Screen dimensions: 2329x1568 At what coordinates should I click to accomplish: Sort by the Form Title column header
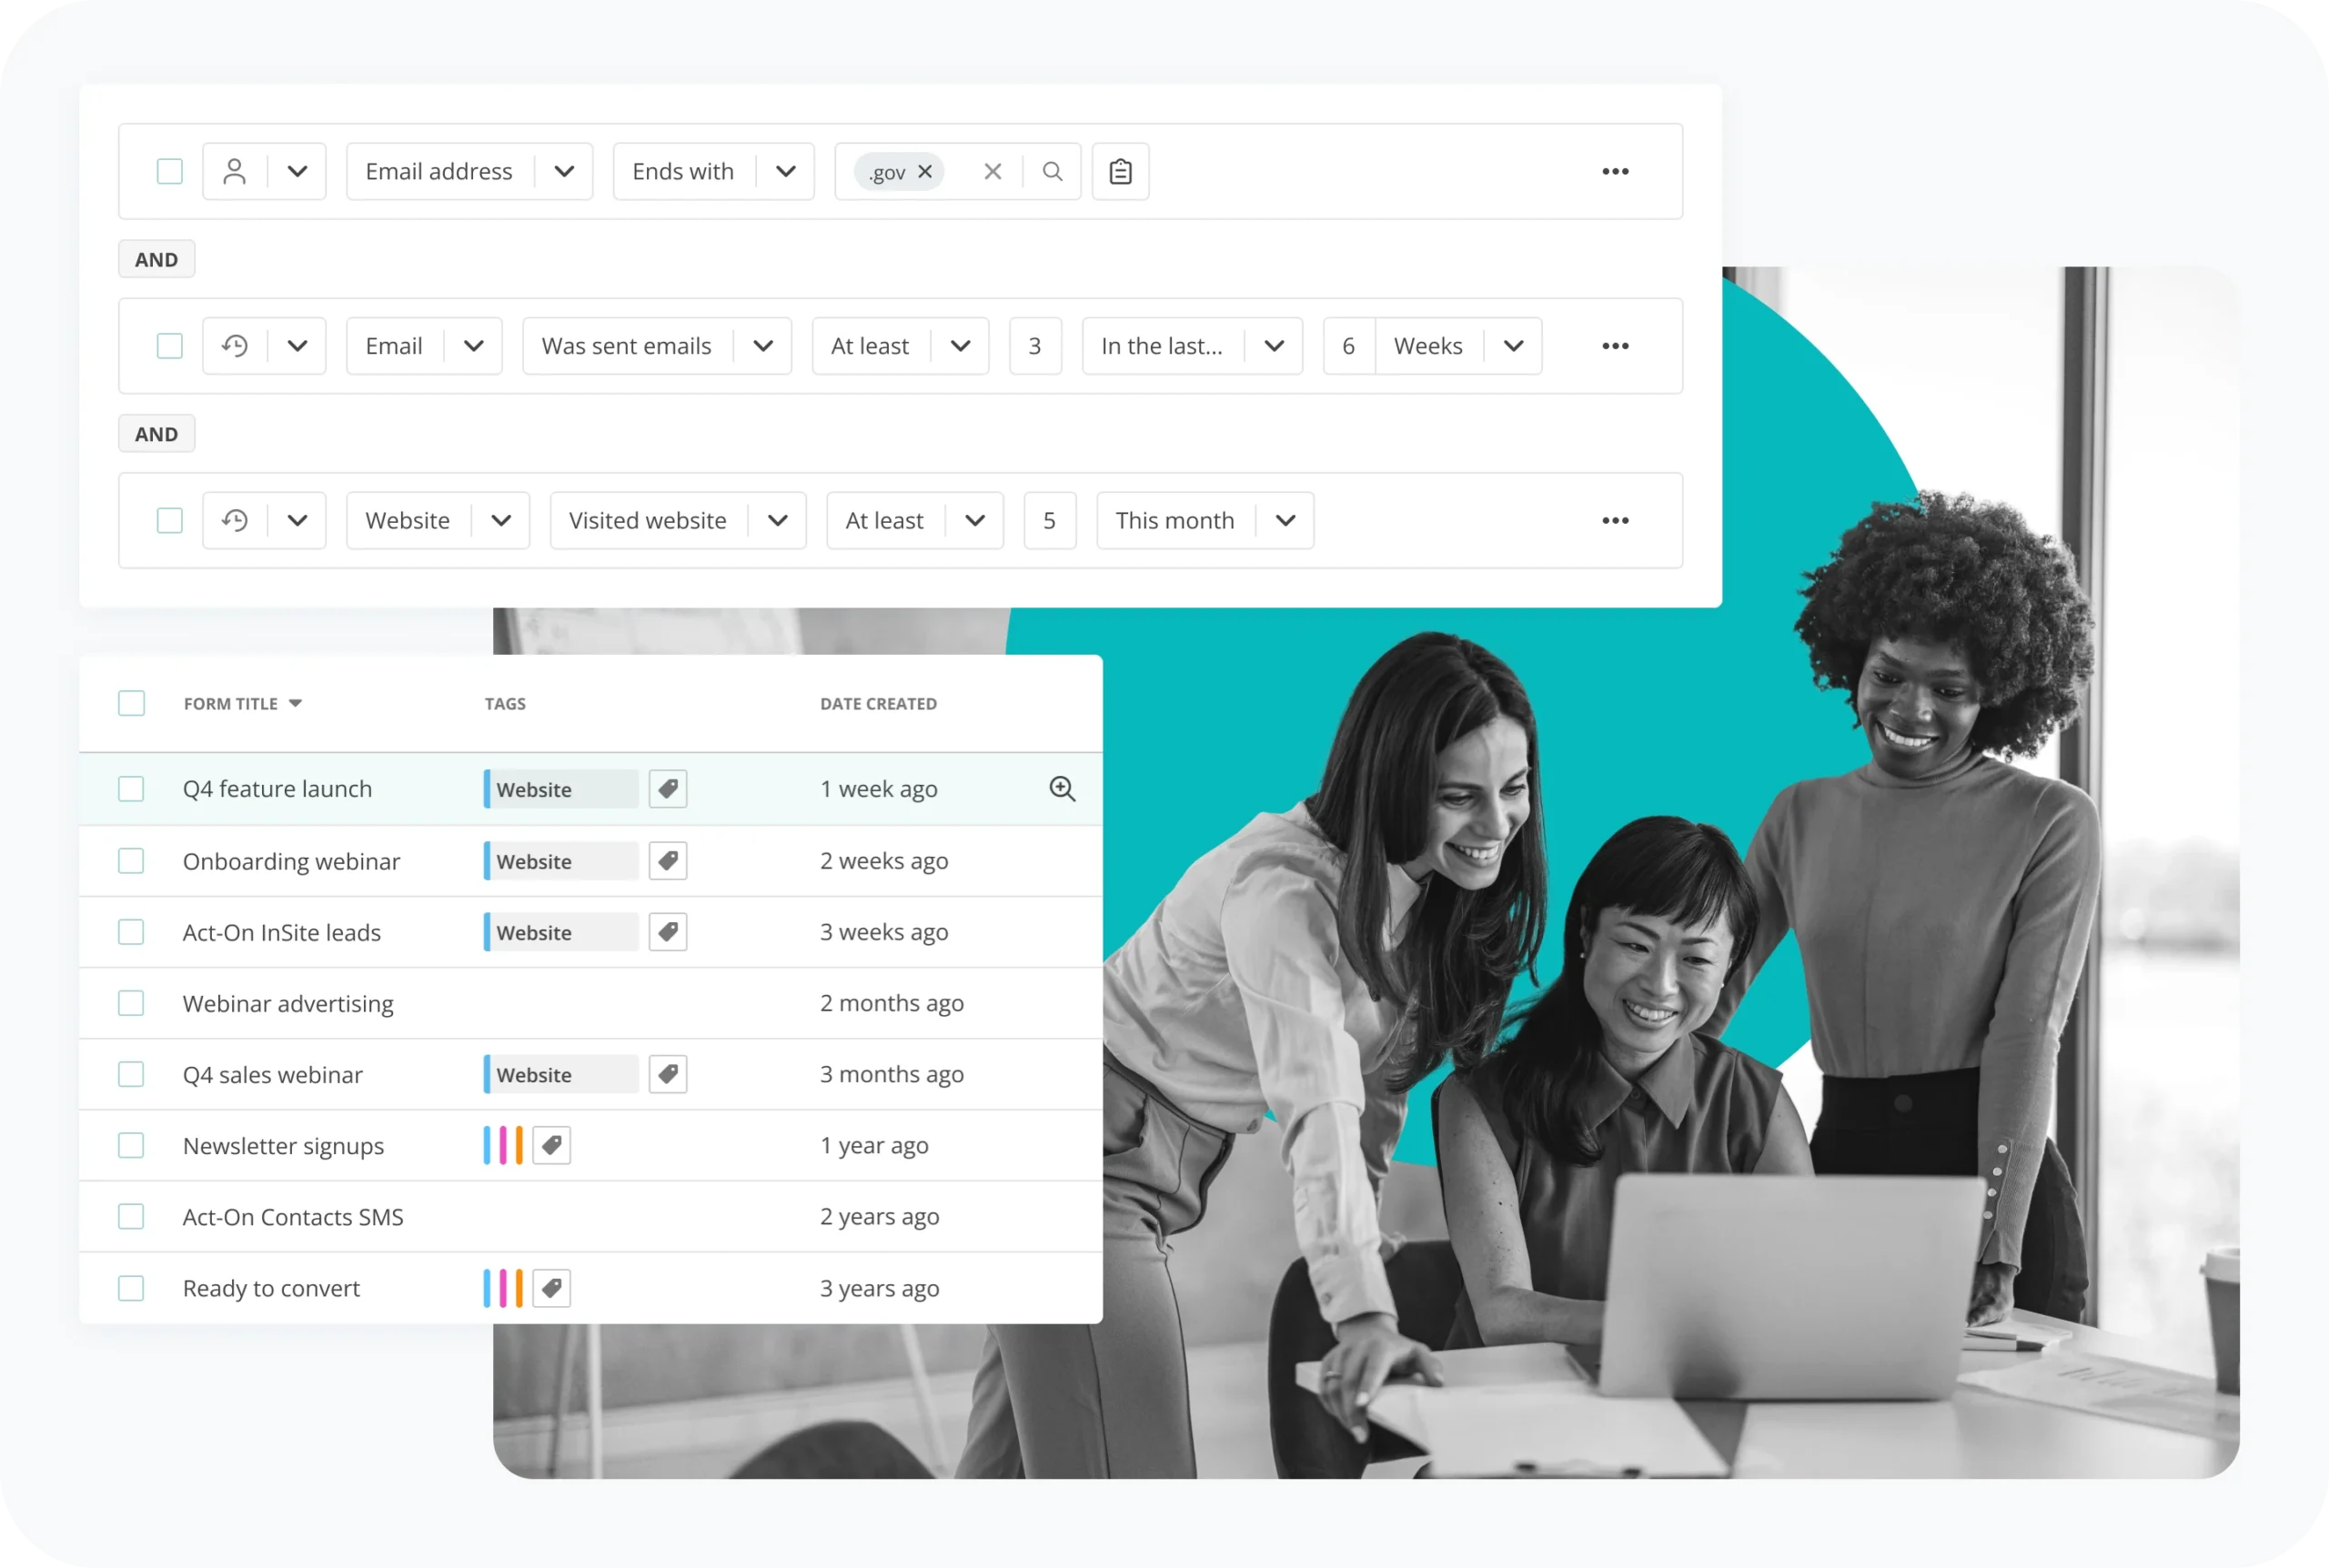tap(231, 704)
